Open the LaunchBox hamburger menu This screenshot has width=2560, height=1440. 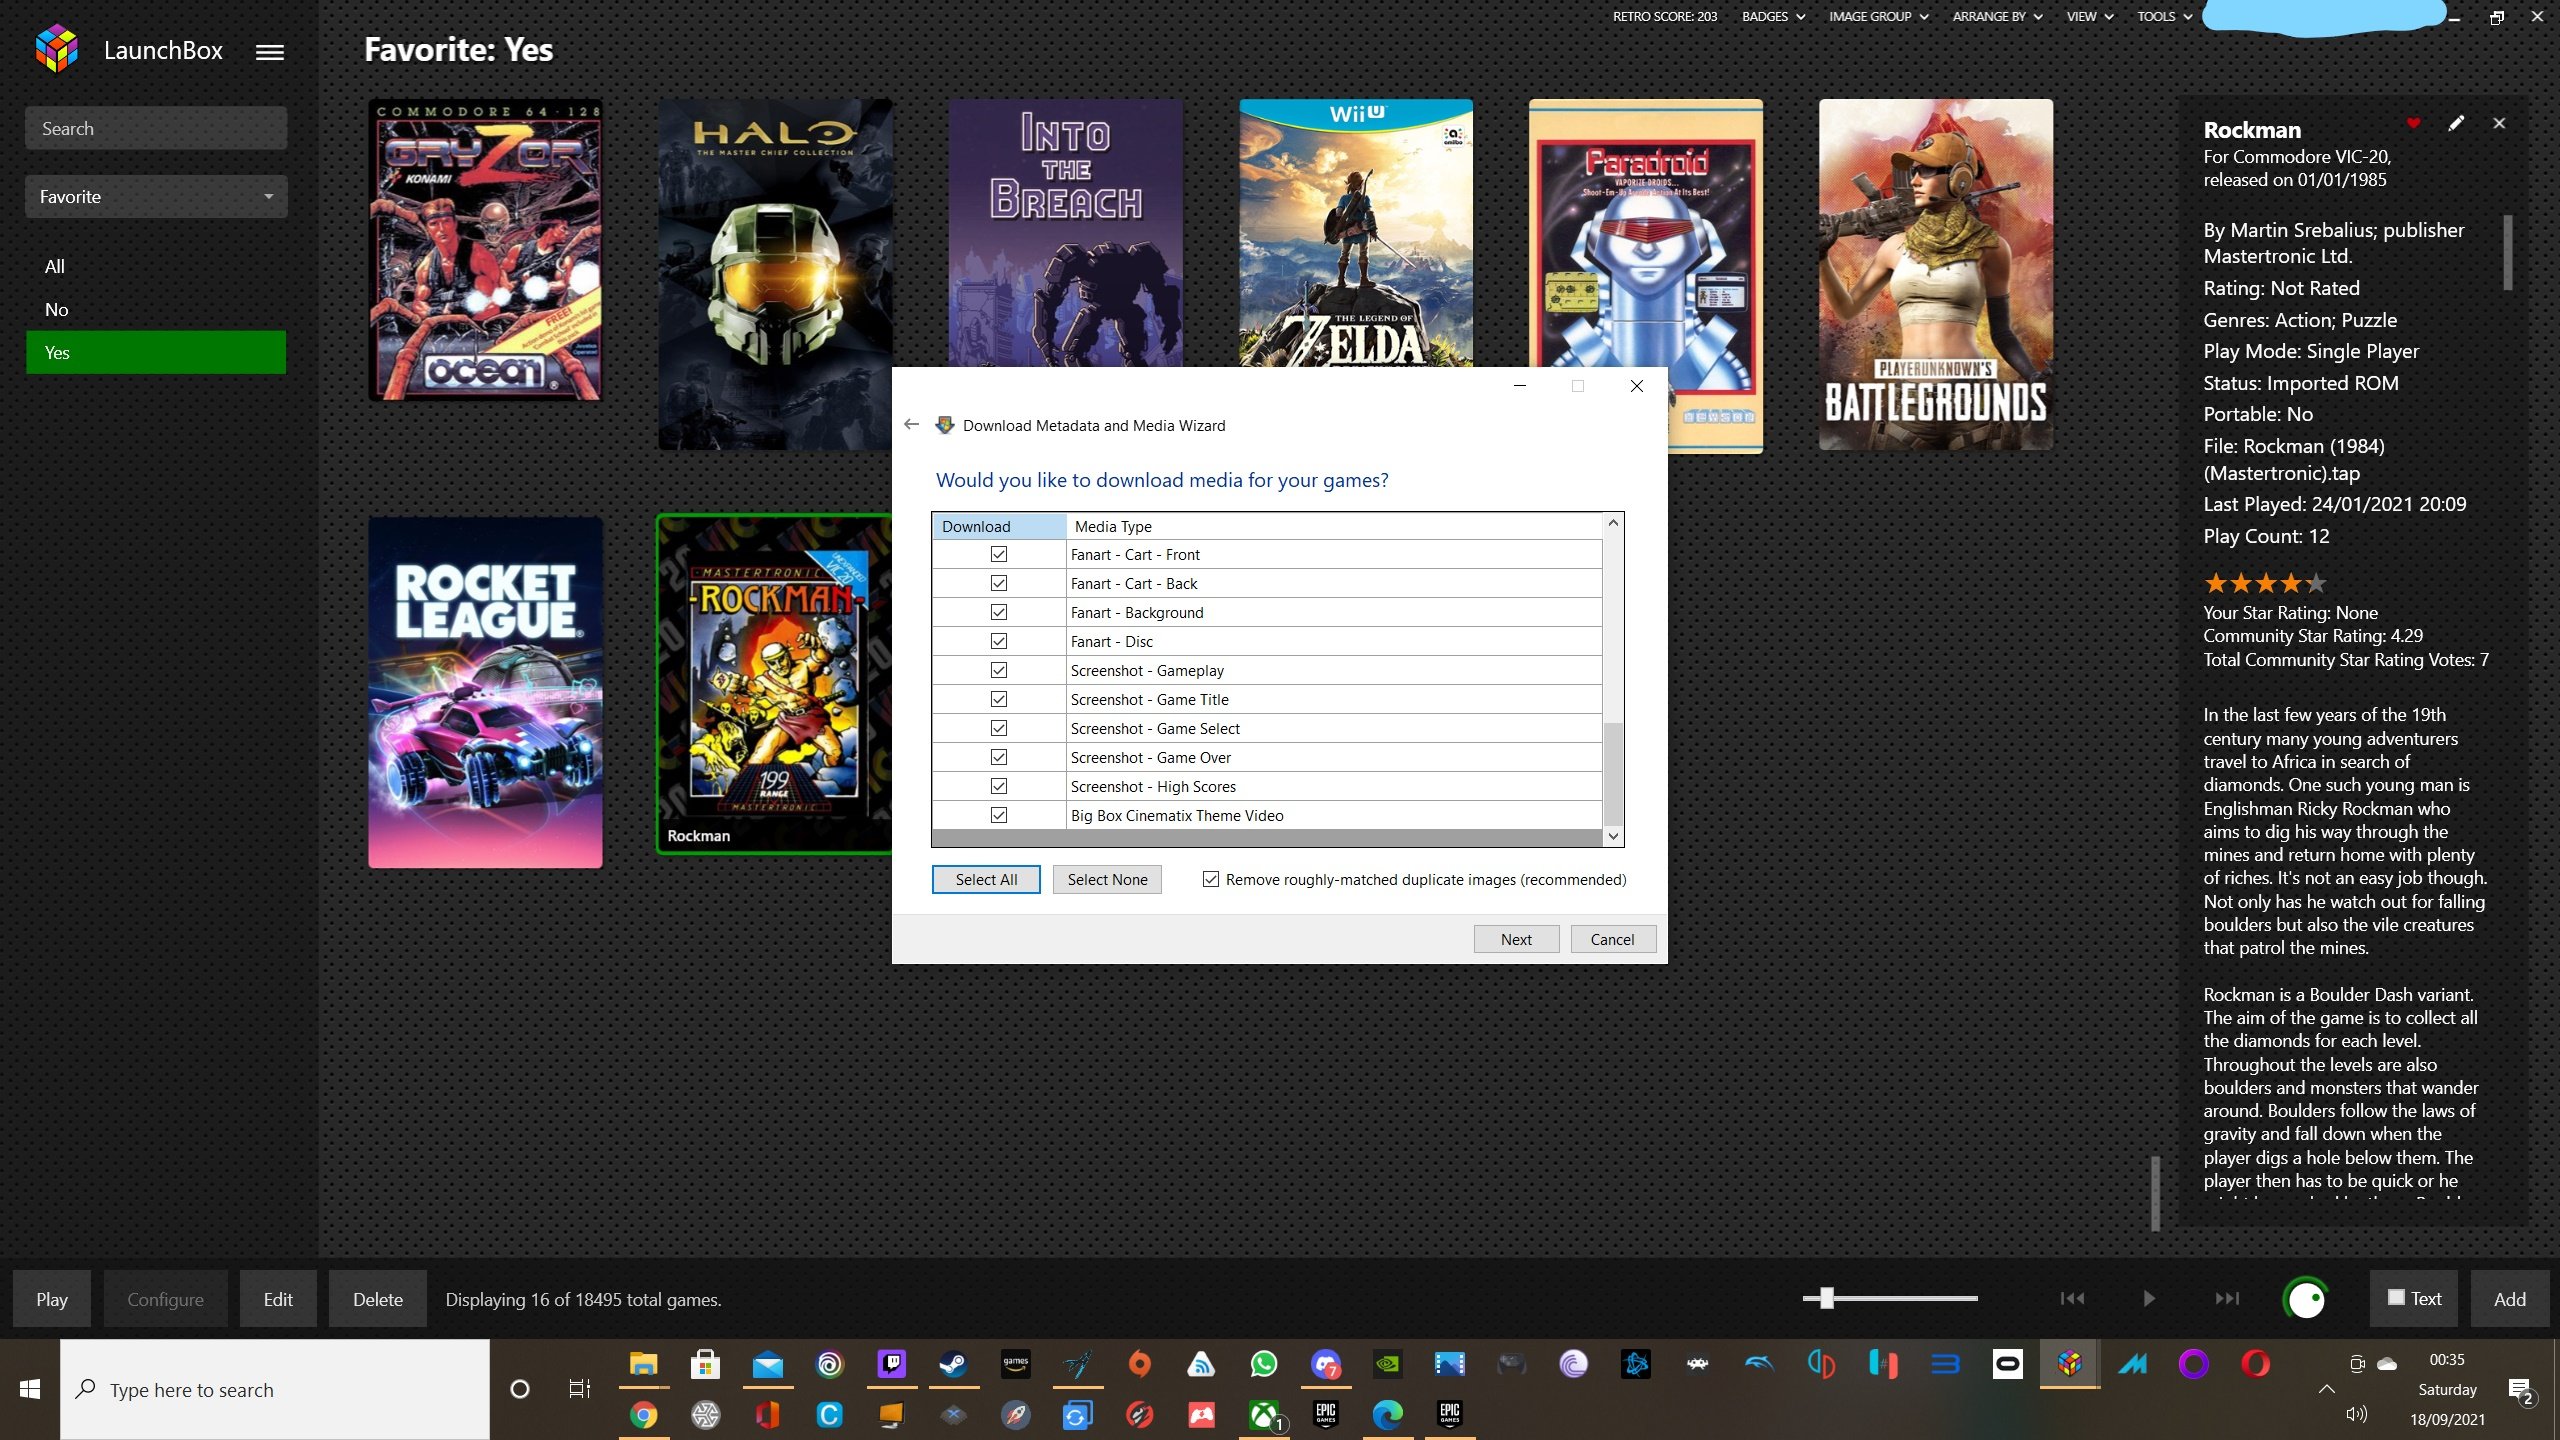click(x=270, y=52)
